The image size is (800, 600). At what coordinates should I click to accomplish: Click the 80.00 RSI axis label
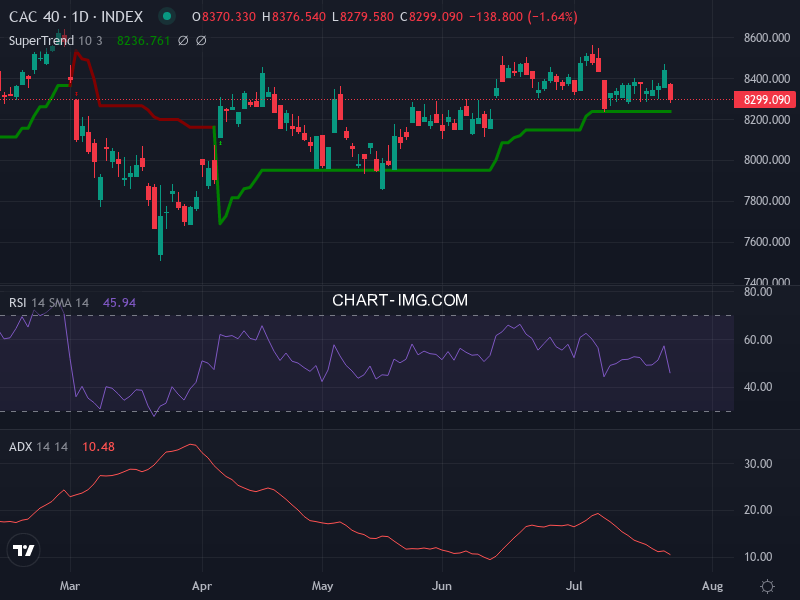click(758, 292)
